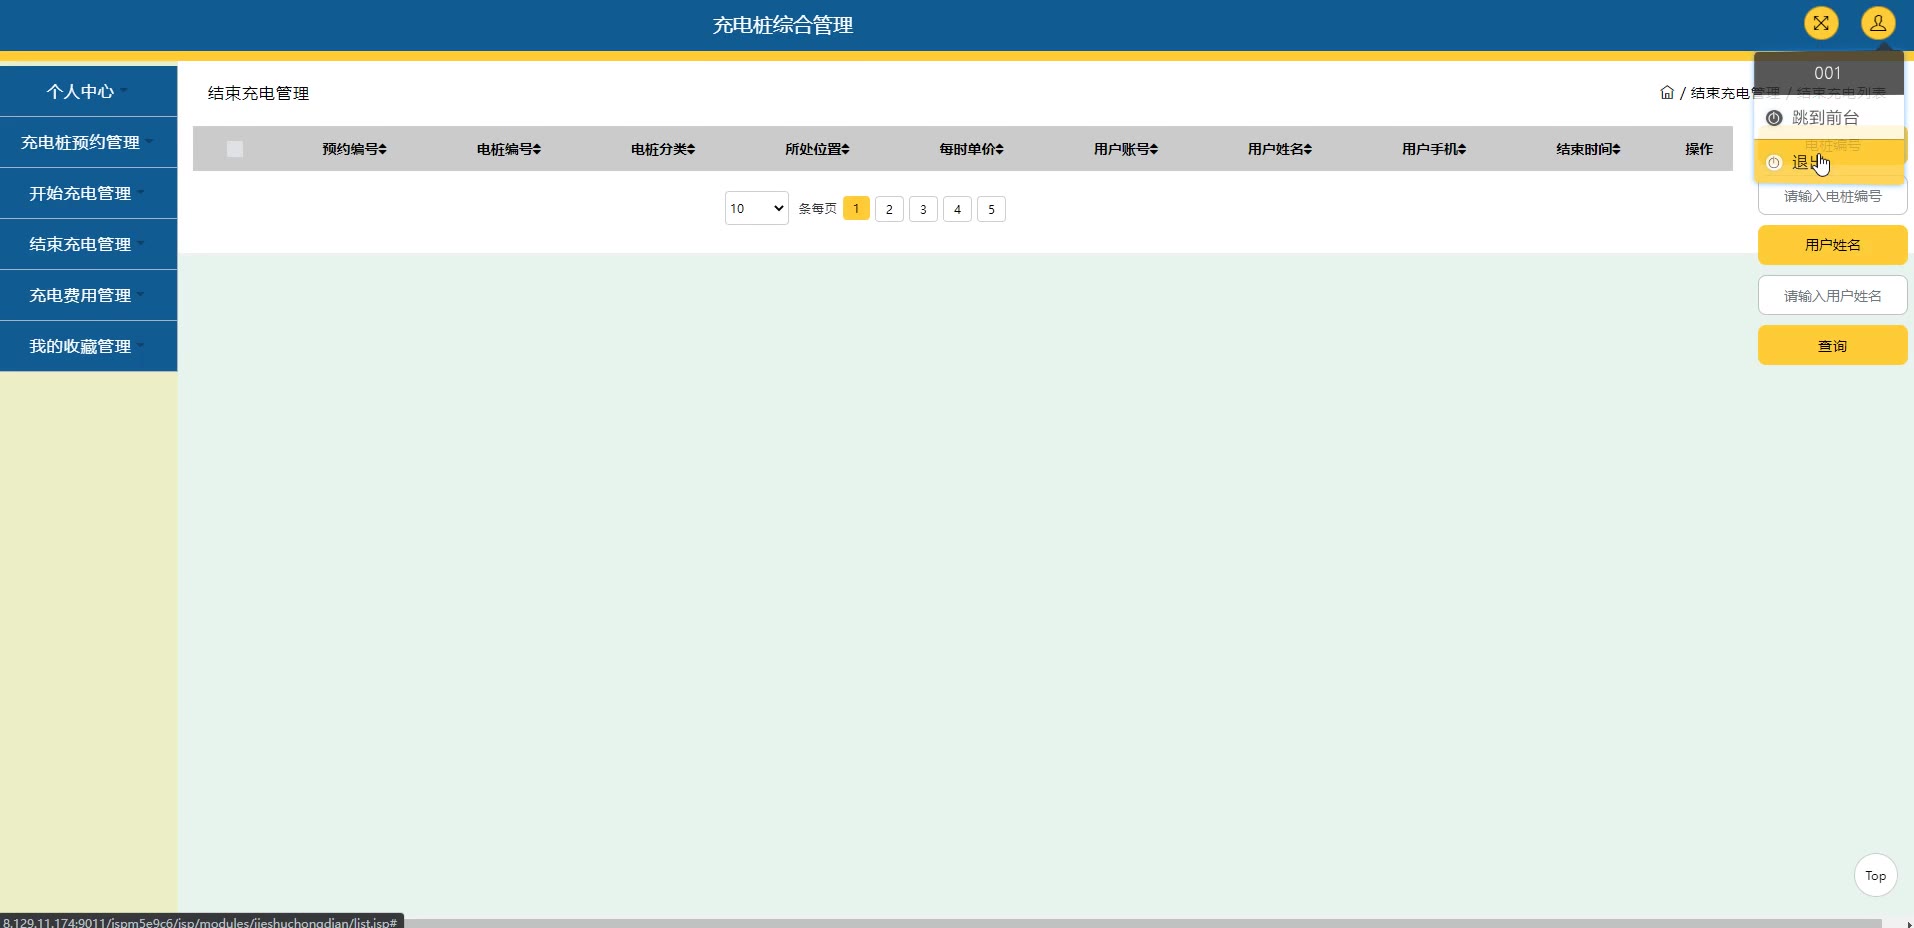1914x928 pixels.
Task: Click the 001 username label
Action: tap(1827, 73)
